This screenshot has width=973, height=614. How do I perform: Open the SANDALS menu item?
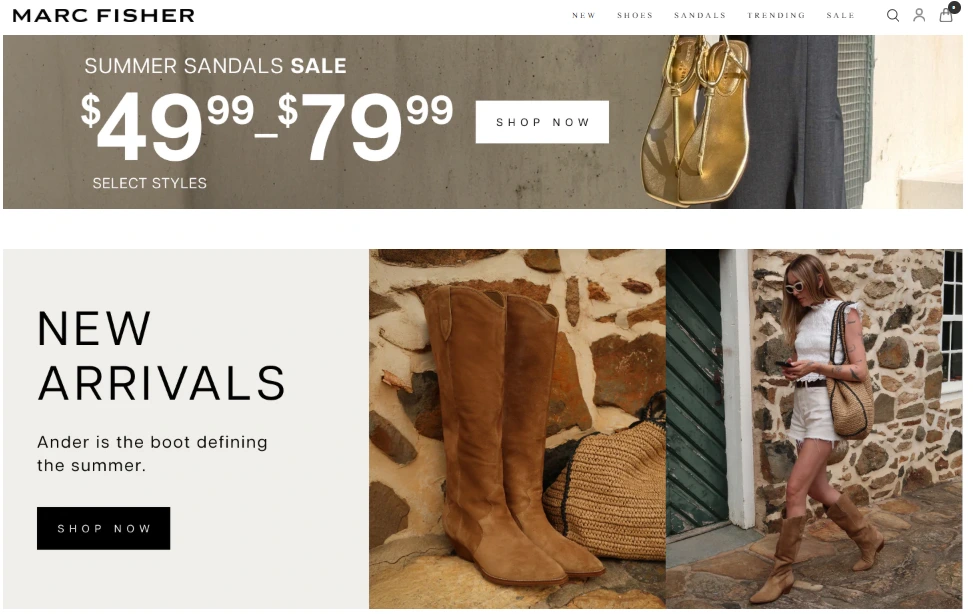point(700,16)
